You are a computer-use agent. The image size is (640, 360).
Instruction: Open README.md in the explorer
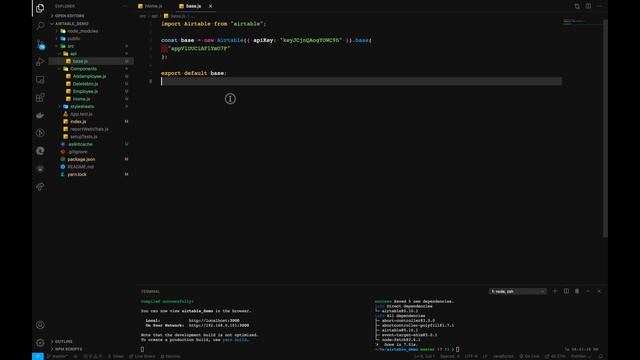point(81,167)
